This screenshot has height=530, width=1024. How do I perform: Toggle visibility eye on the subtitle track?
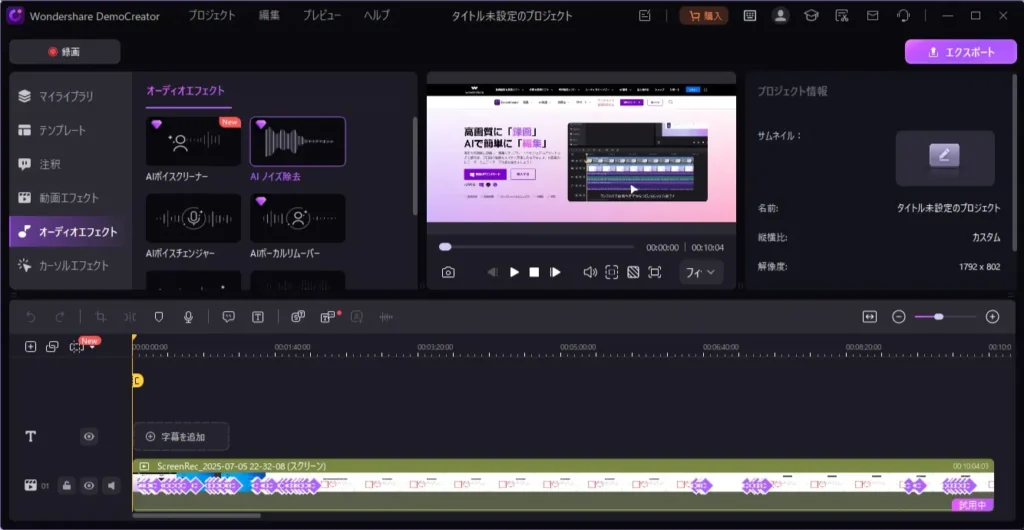tap(89, 436)
